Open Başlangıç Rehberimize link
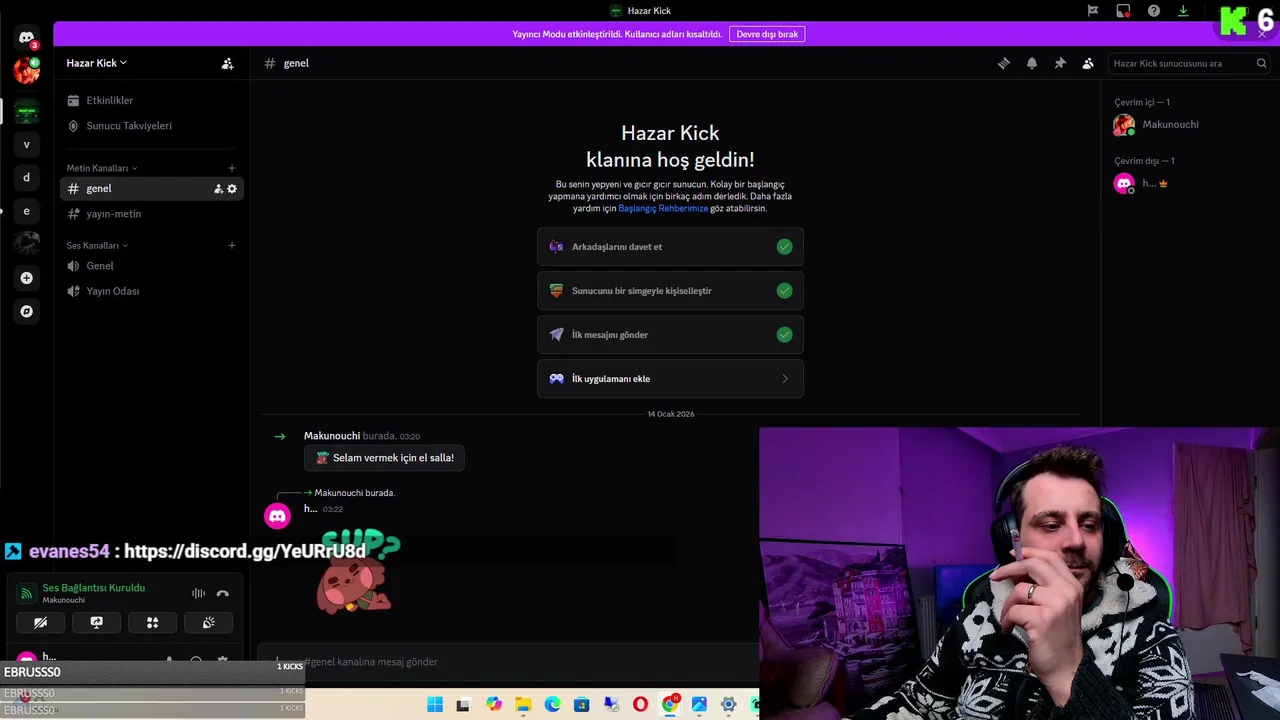1280x720 pixels. pos(663,208)
